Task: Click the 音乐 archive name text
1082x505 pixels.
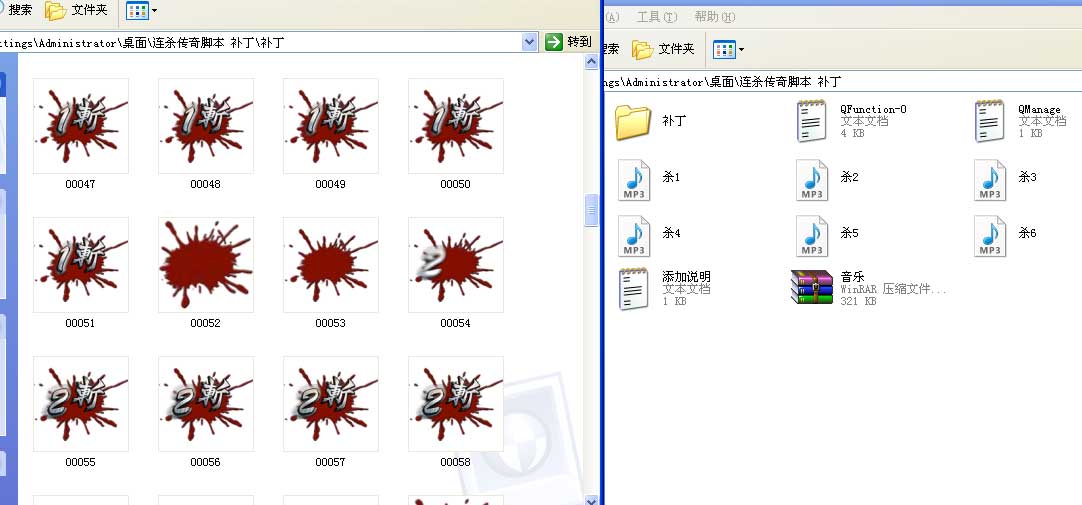Action: [852, 277]
